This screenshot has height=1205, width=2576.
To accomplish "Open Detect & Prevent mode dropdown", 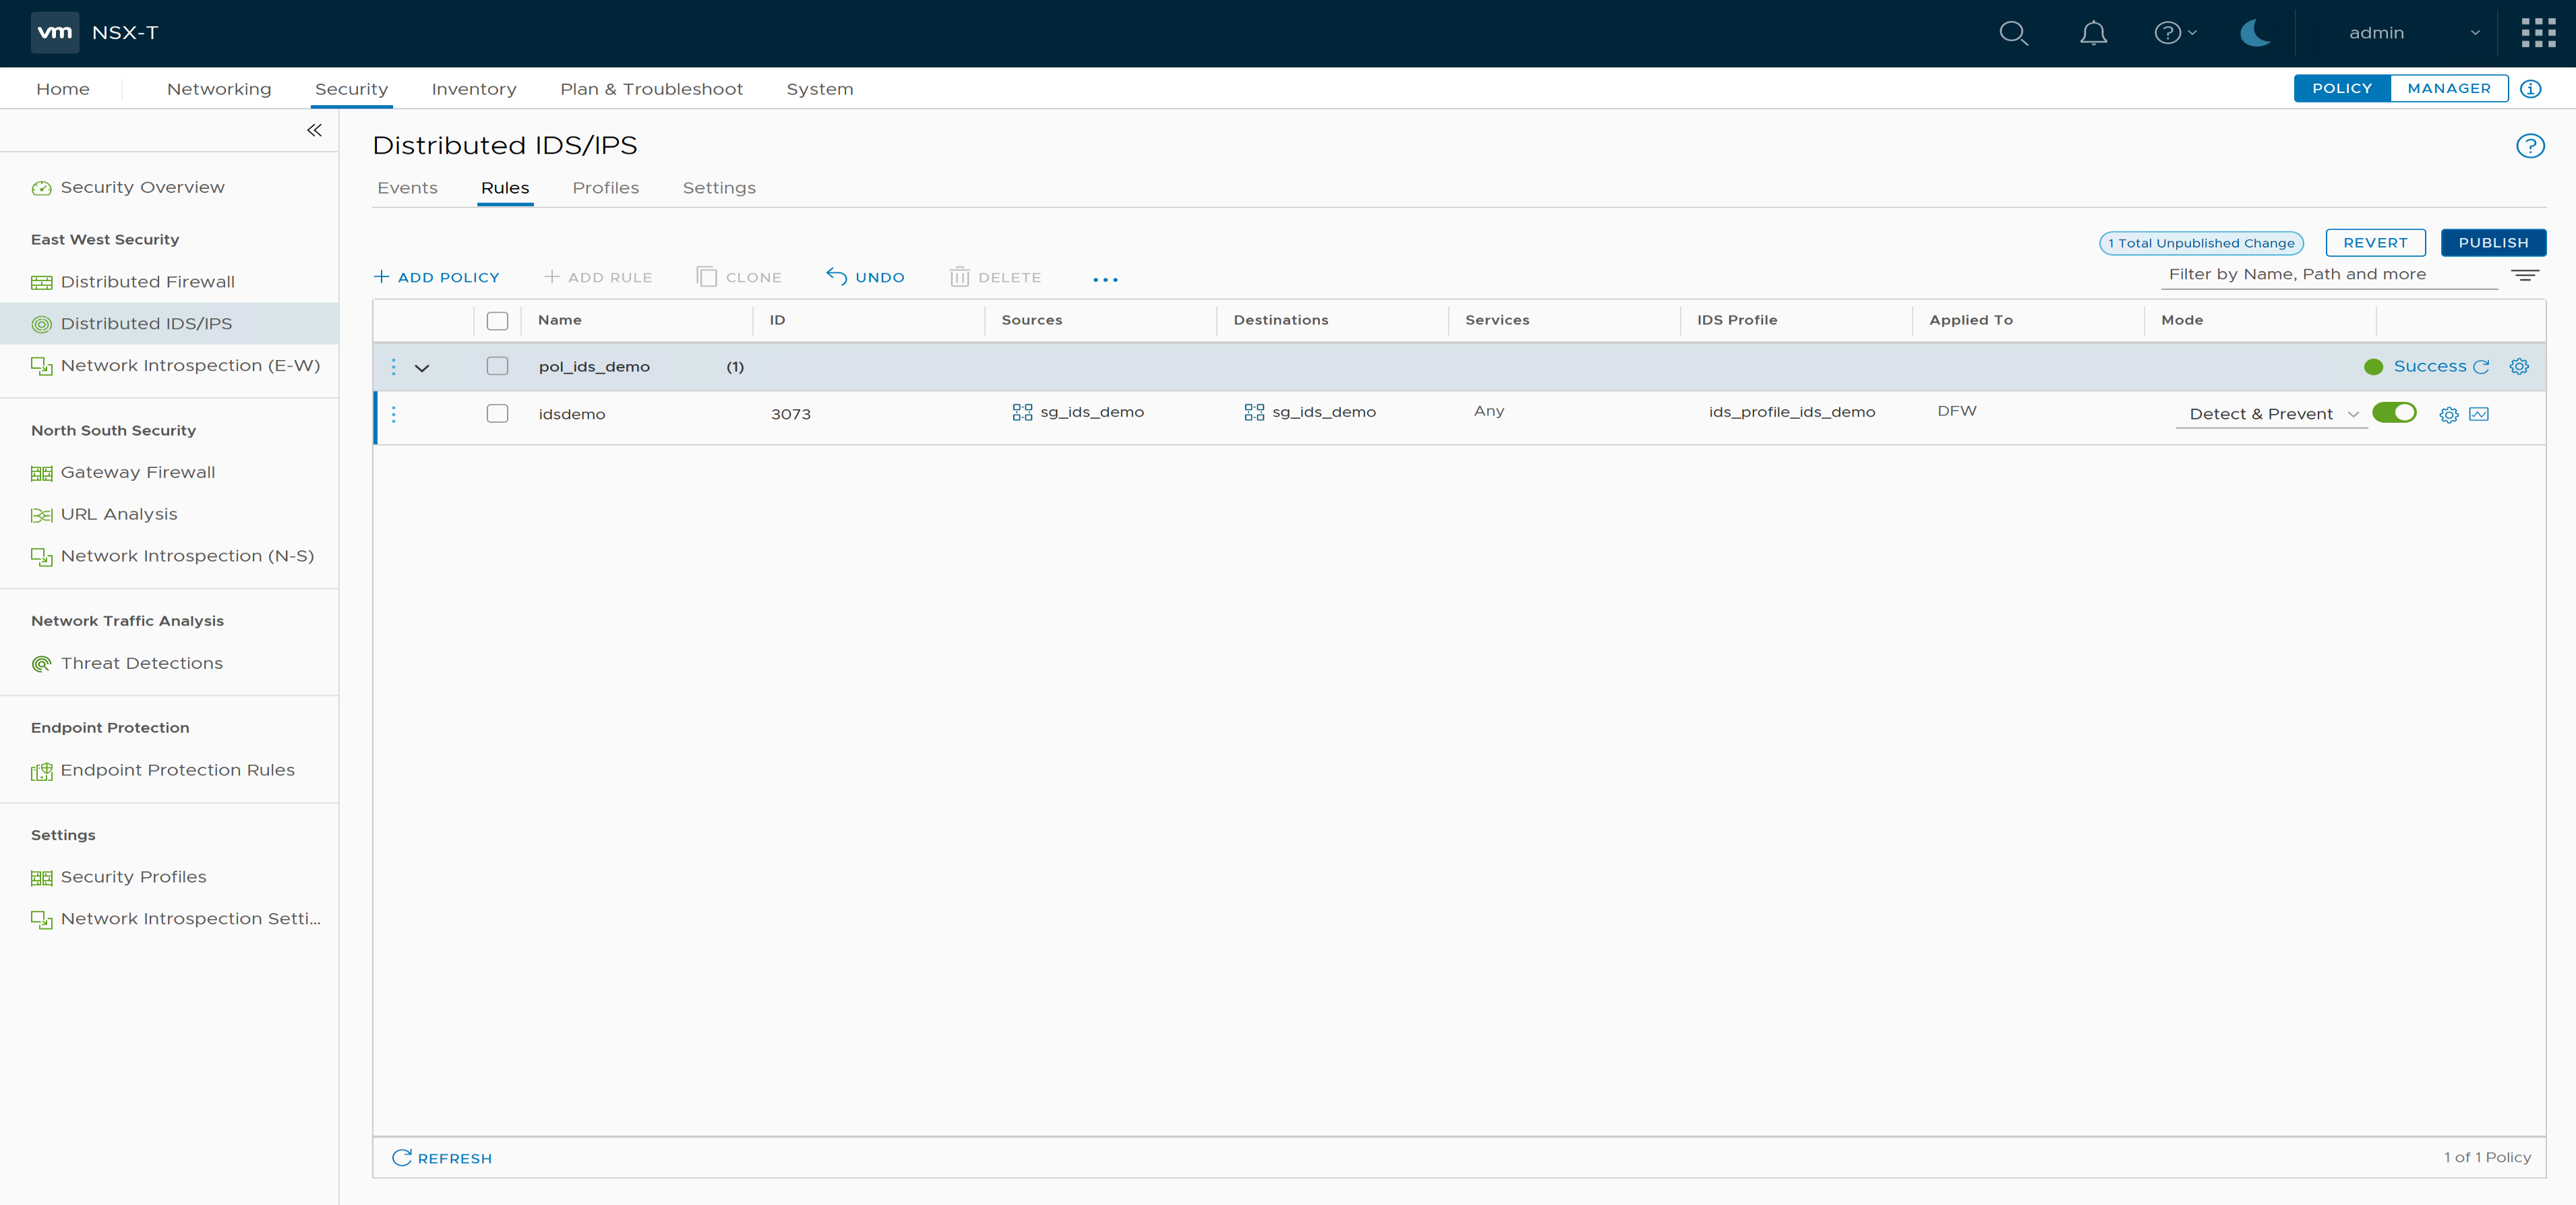I will 2272,415.
